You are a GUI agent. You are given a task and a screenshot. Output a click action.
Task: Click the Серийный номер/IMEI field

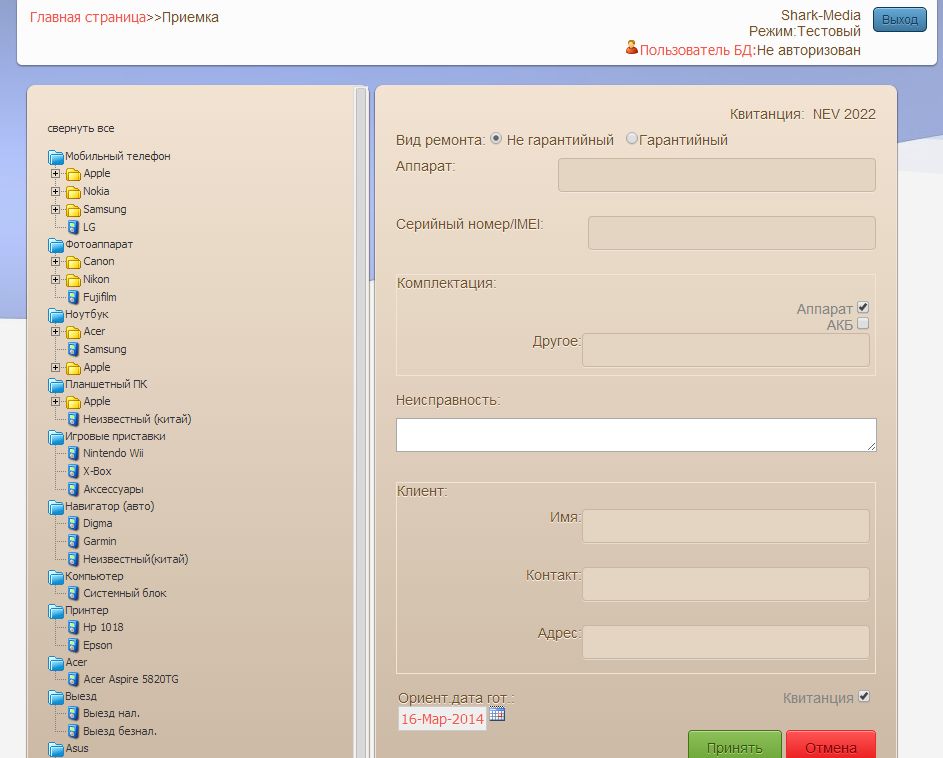click(731, 233)
